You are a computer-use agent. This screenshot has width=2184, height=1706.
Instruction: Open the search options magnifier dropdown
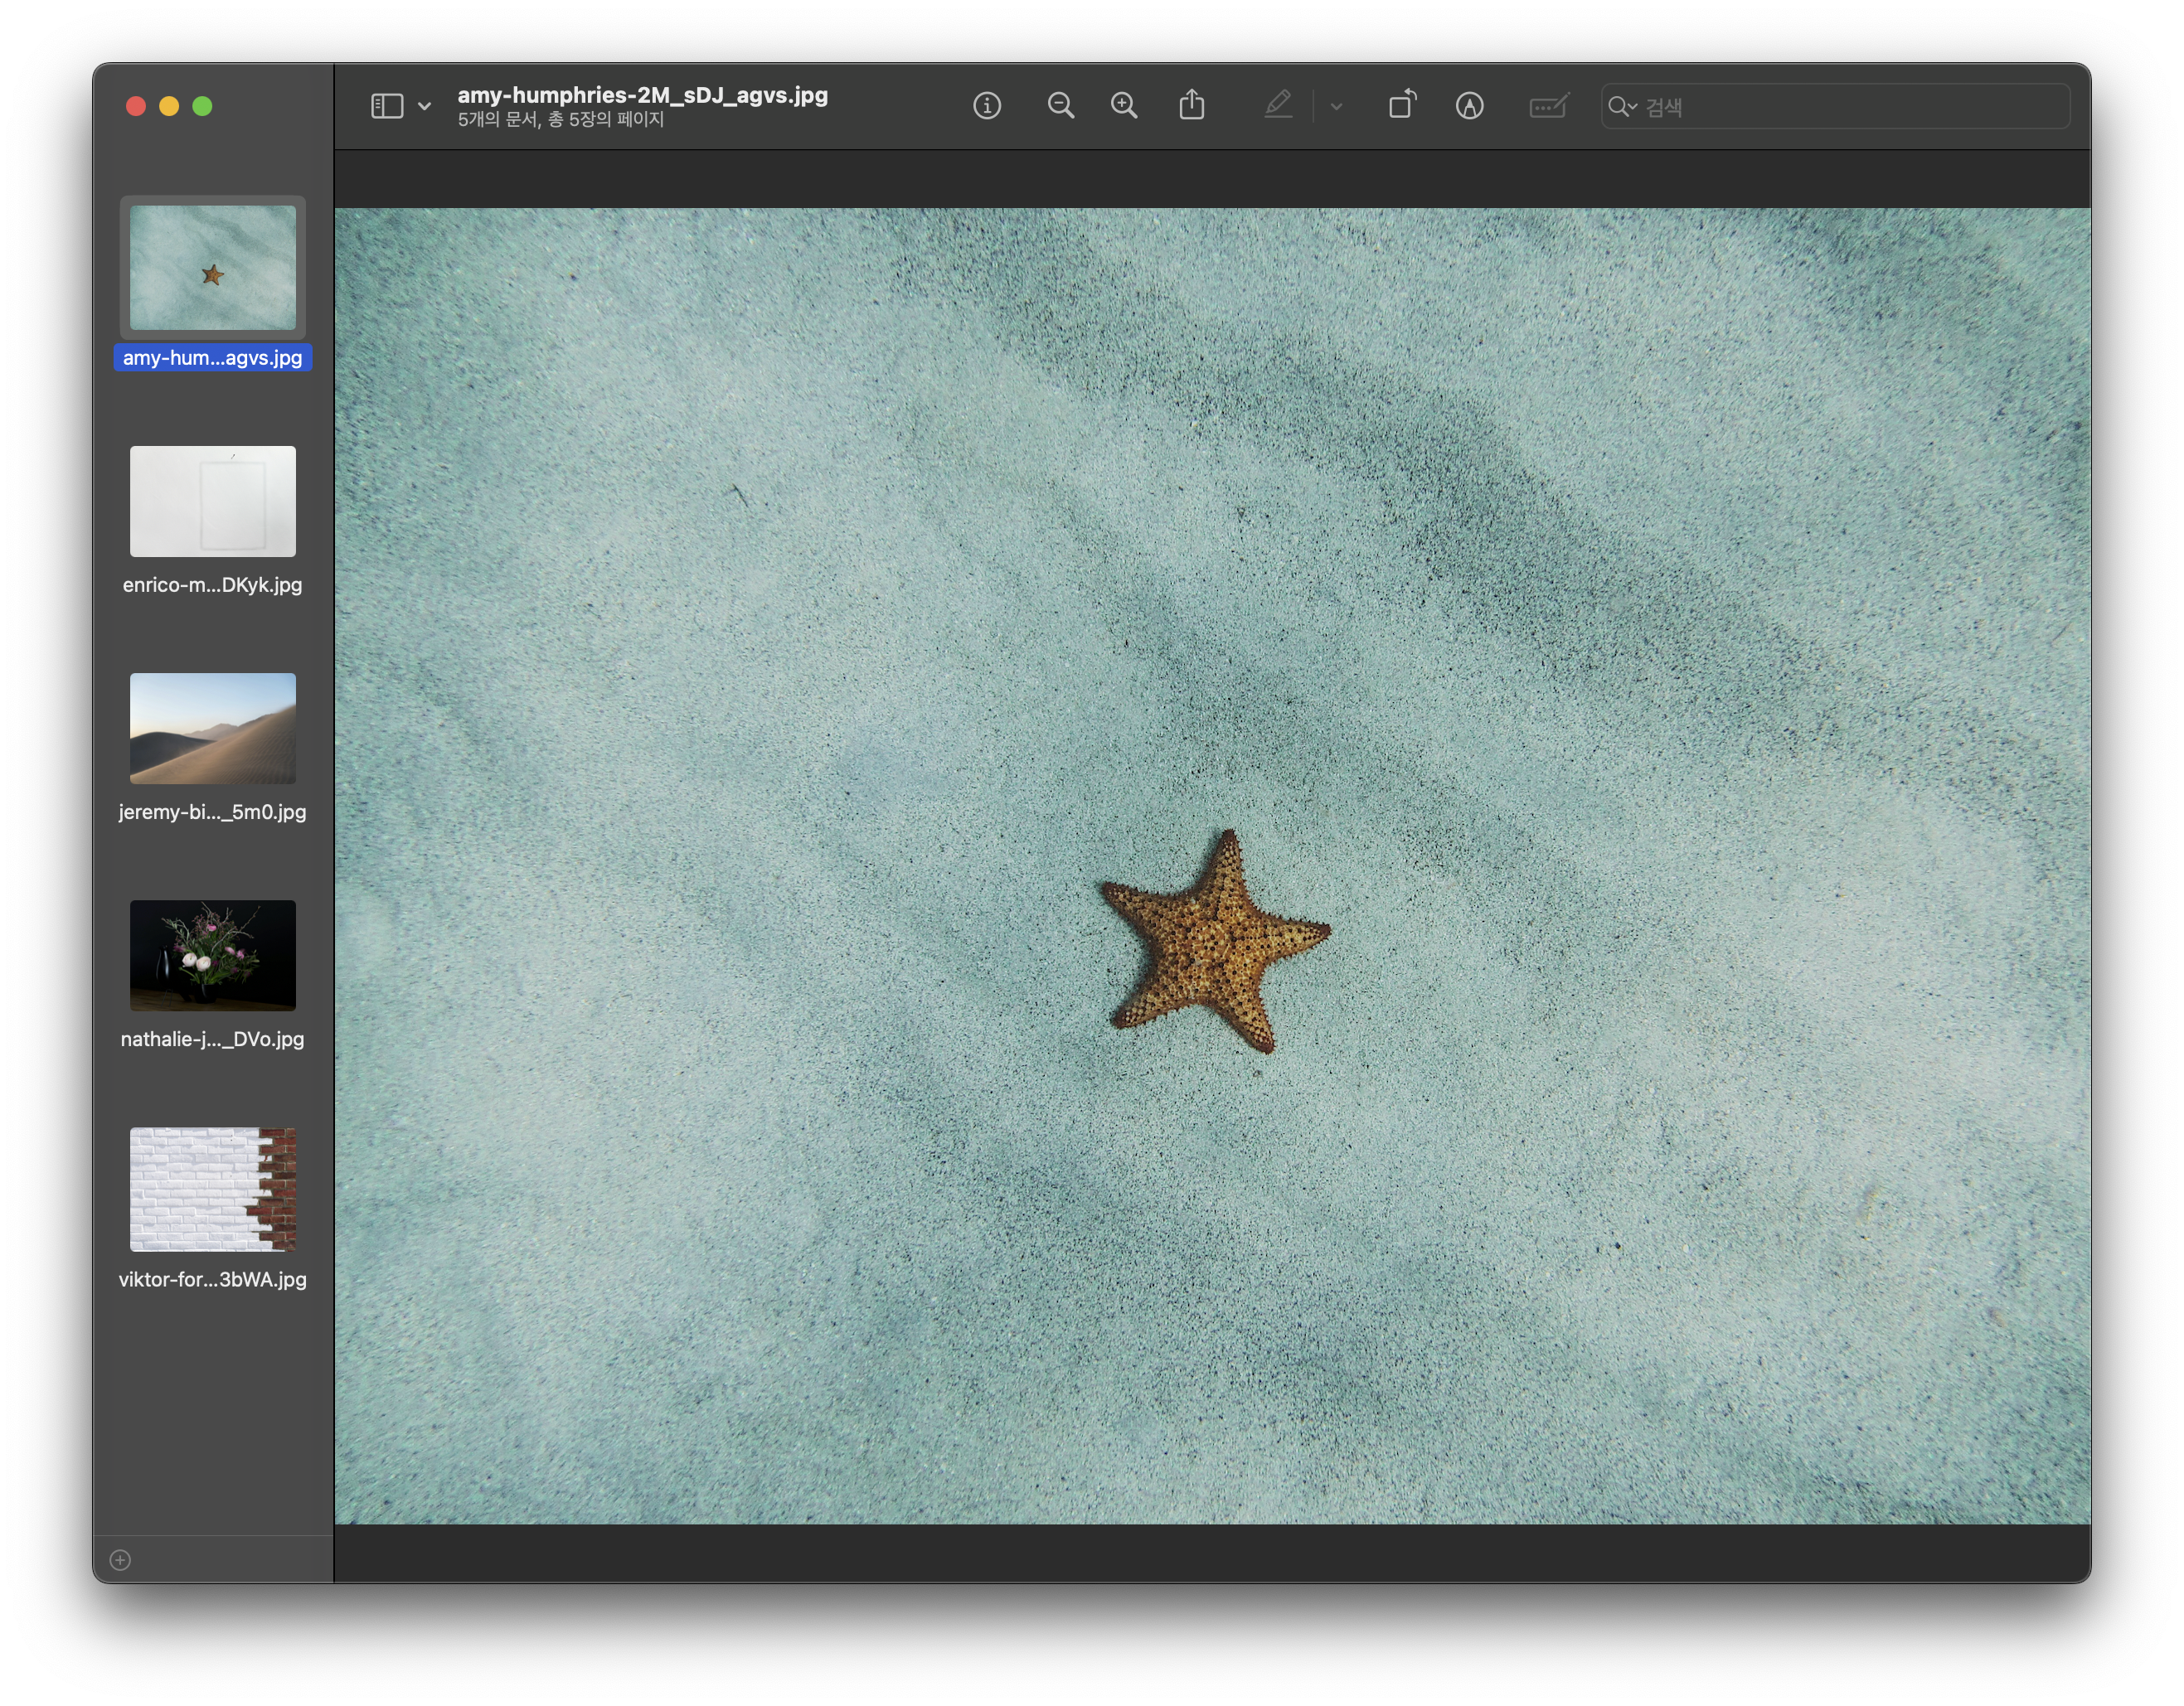pyautogui.click(x=1621, y=106)
